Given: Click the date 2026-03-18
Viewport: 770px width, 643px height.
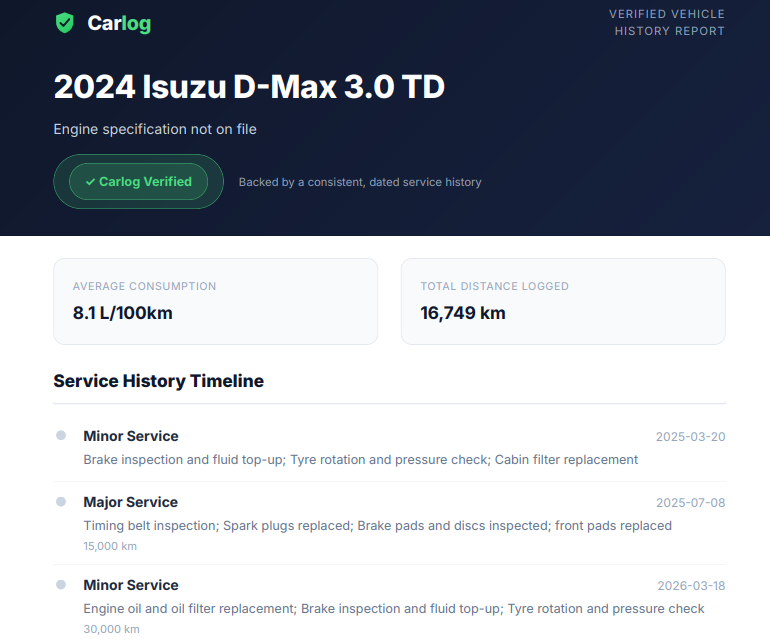Looking at the screenshot, I should [691, 586].
